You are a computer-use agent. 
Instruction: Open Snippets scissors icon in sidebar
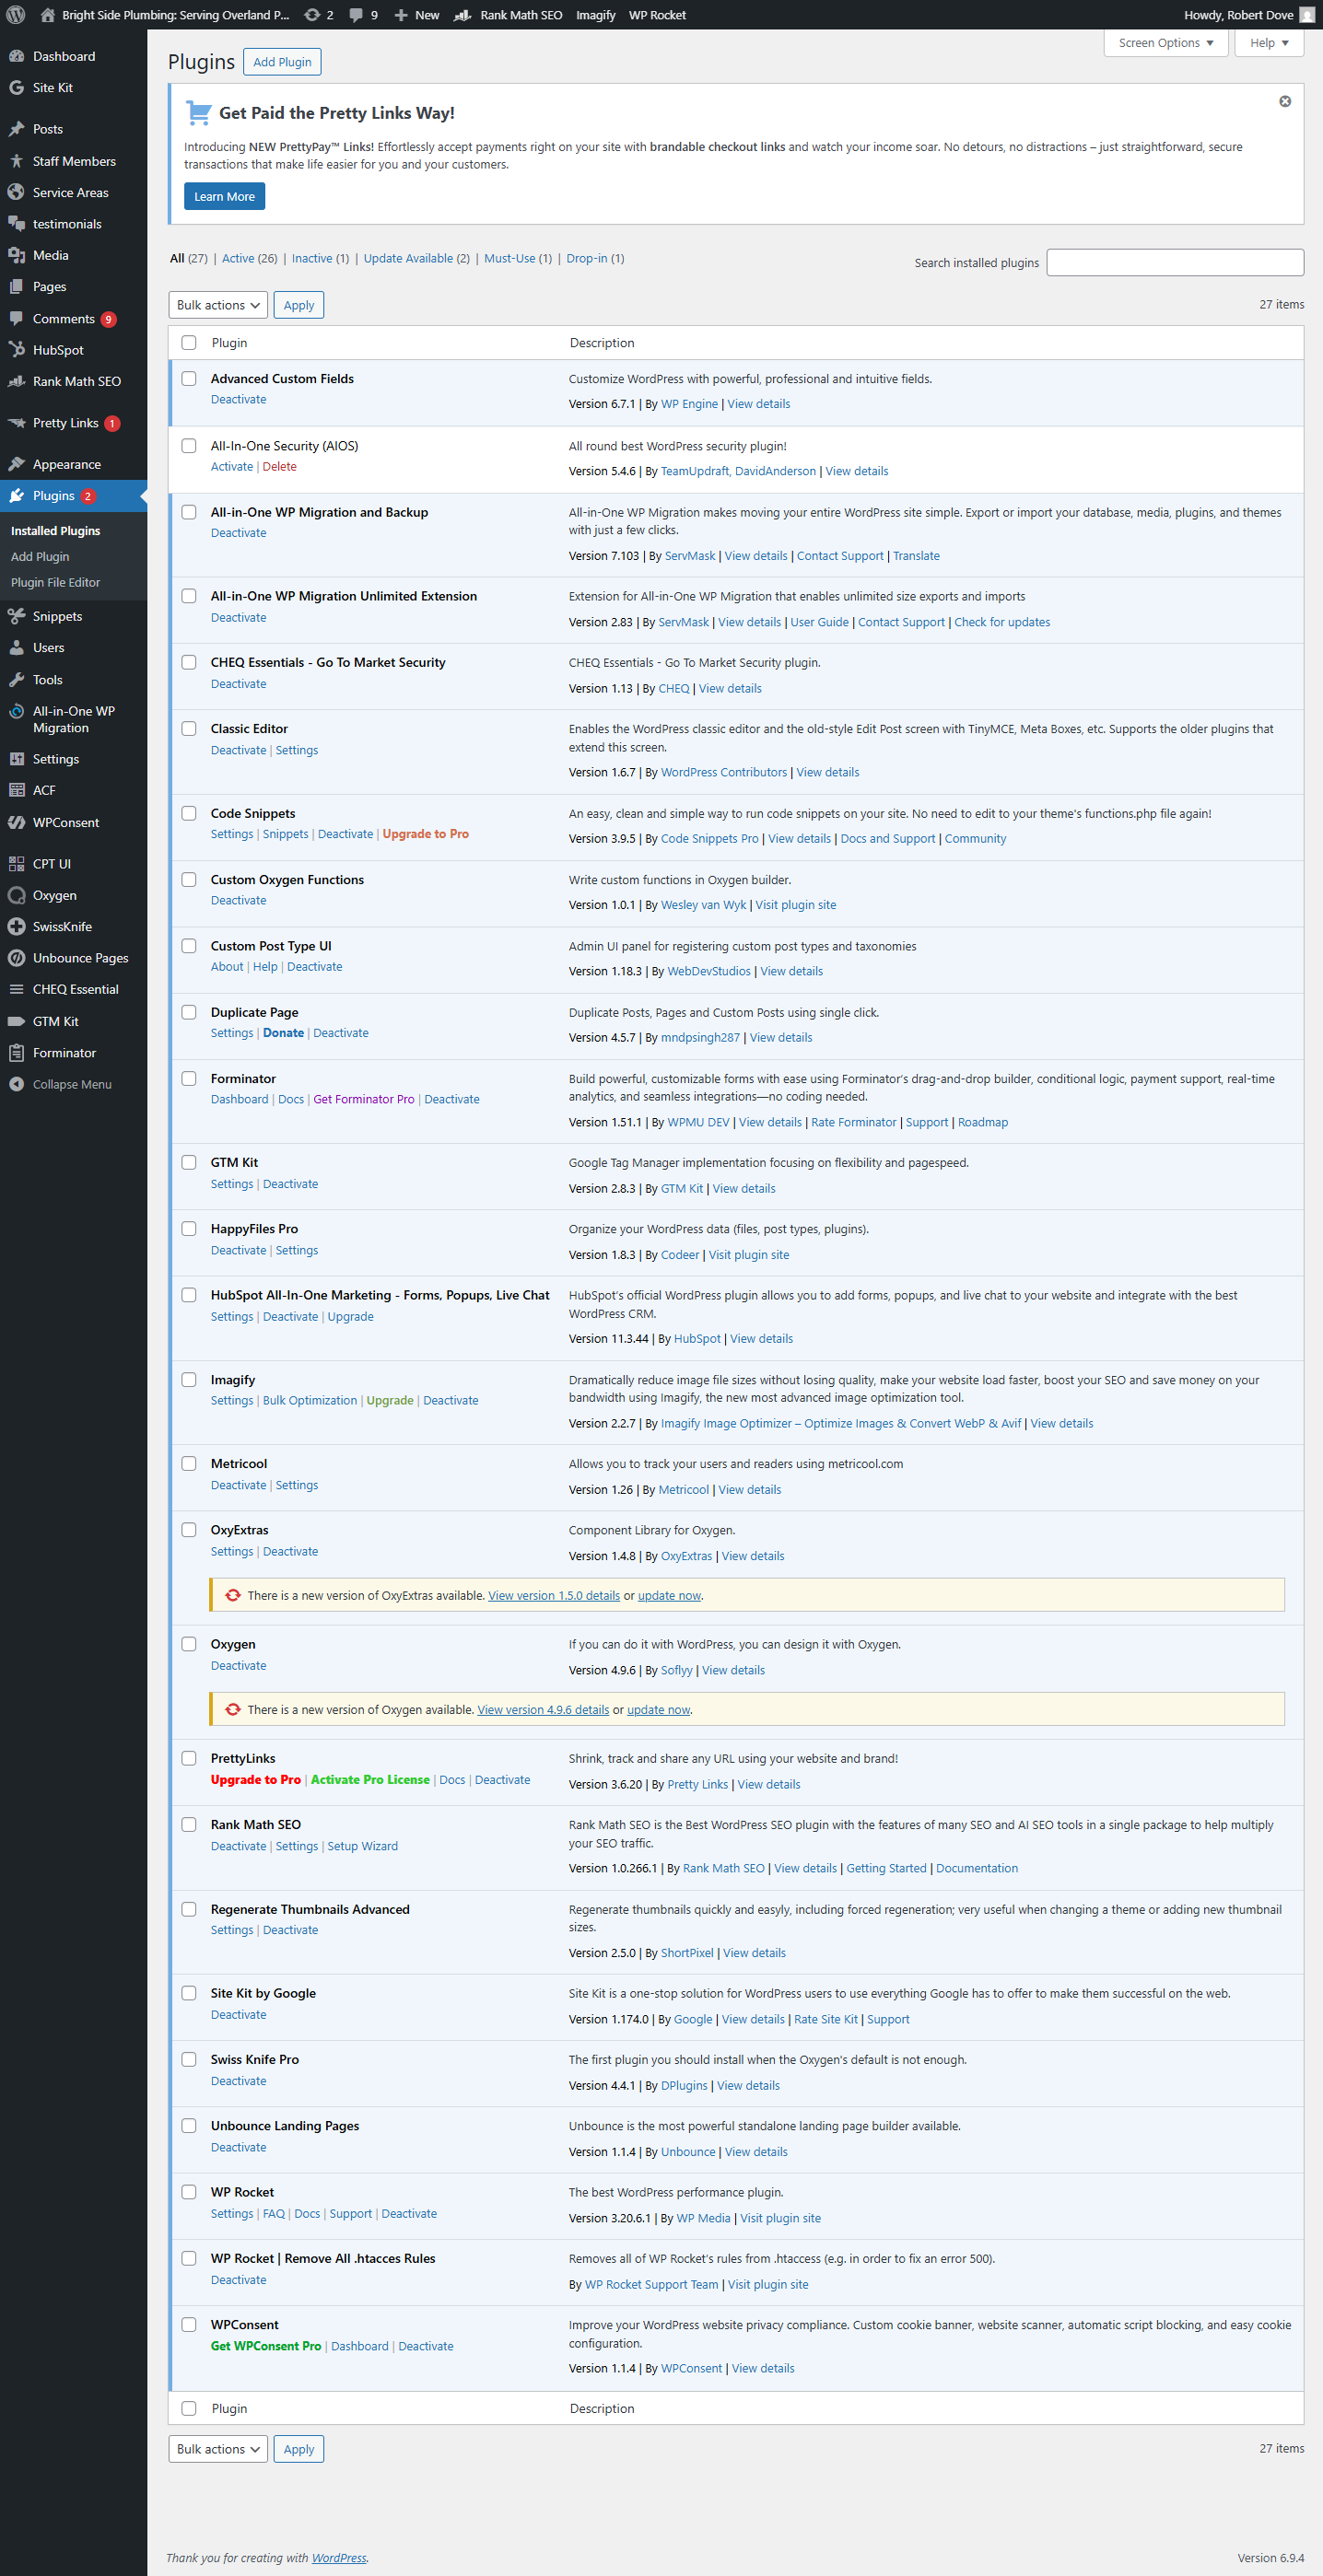pyautogui.click(x=16, y=616)
